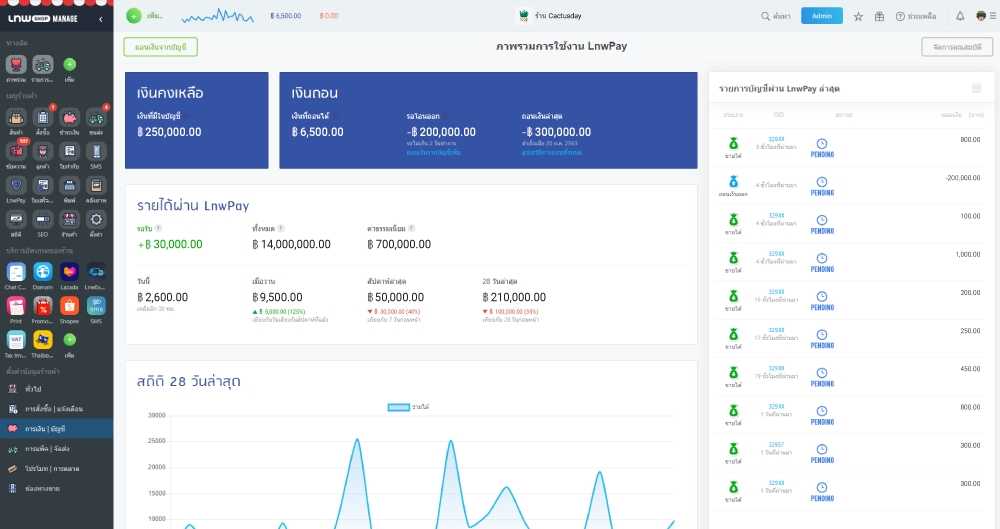This screenshot has height=529, width=1000.
Task: Open the Domain service icon
Action: coord(43,272)
